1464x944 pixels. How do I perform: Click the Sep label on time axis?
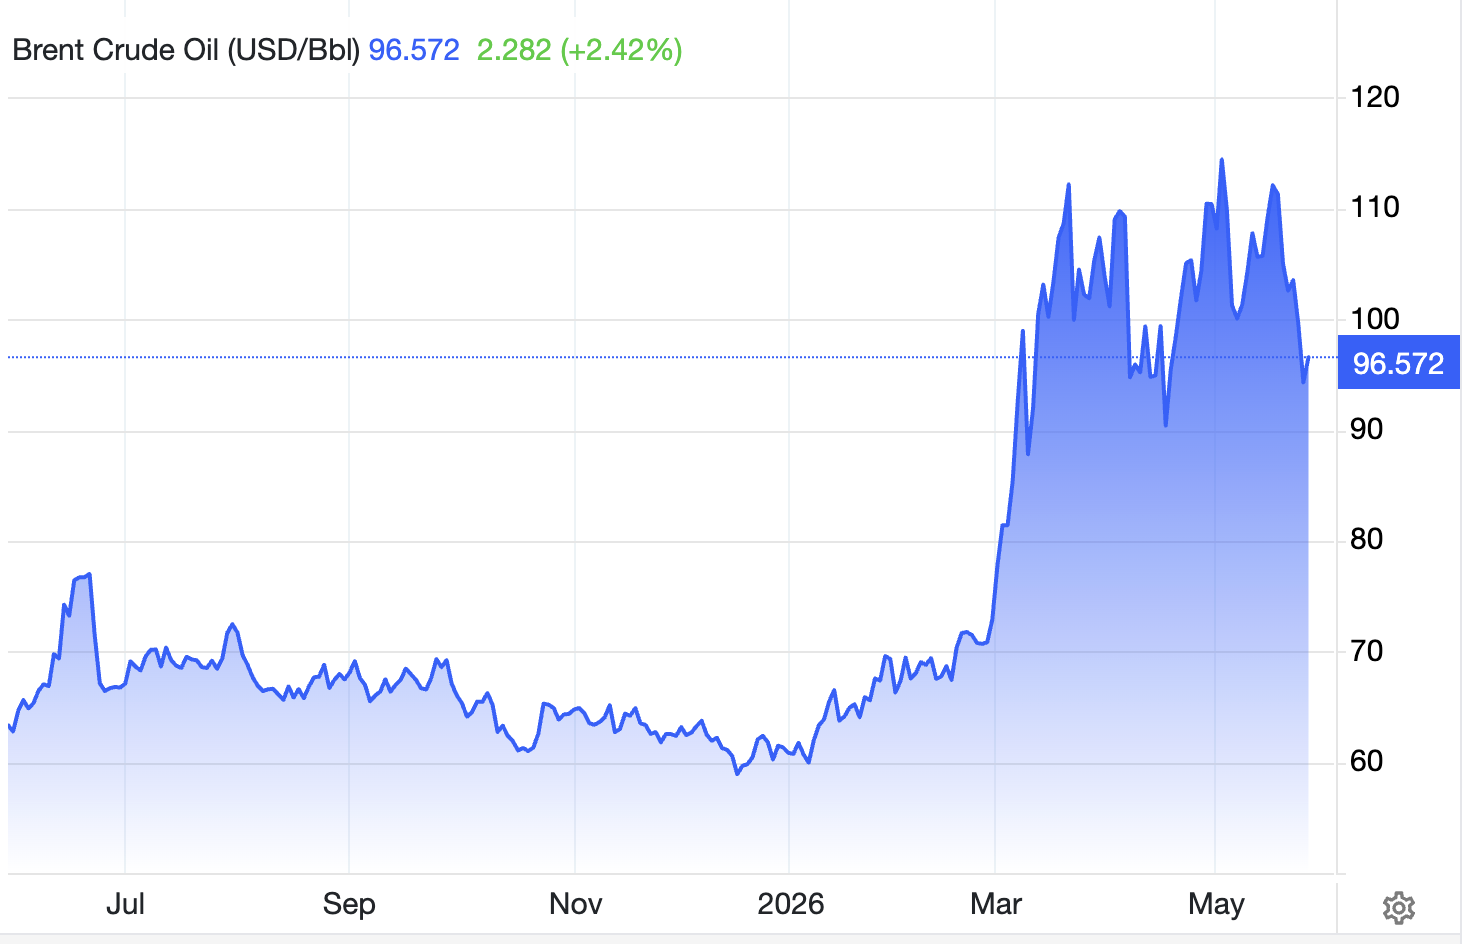pyautogui.click(x=349, y=904)
